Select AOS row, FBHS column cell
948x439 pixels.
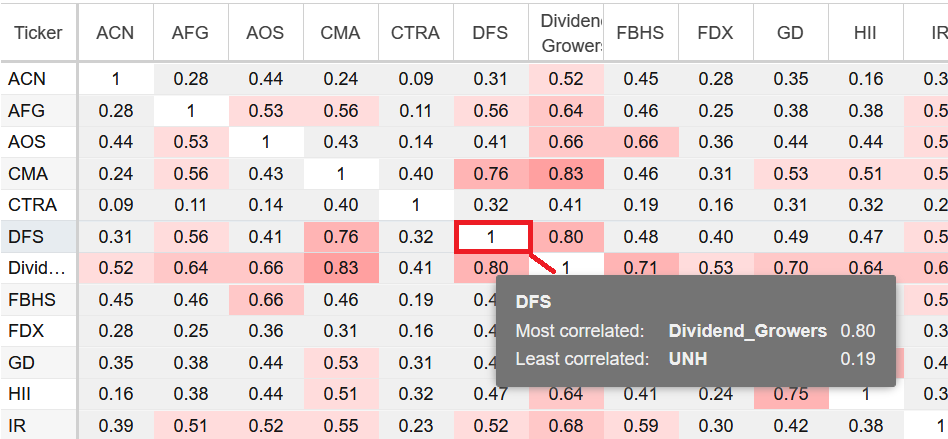[x=640, y=142]
